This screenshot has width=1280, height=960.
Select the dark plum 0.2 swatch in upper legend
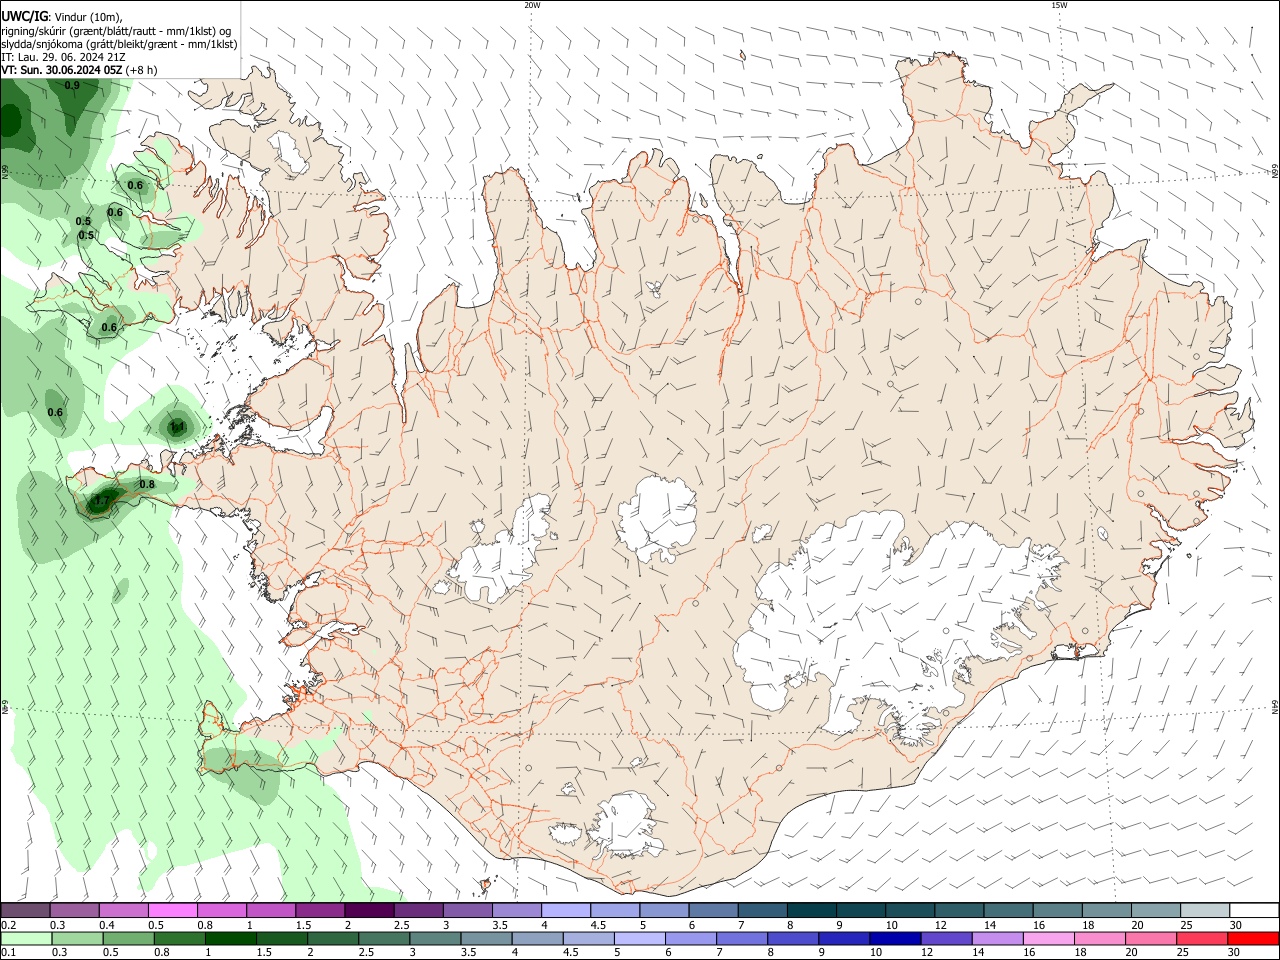click(x=26, y=911)
